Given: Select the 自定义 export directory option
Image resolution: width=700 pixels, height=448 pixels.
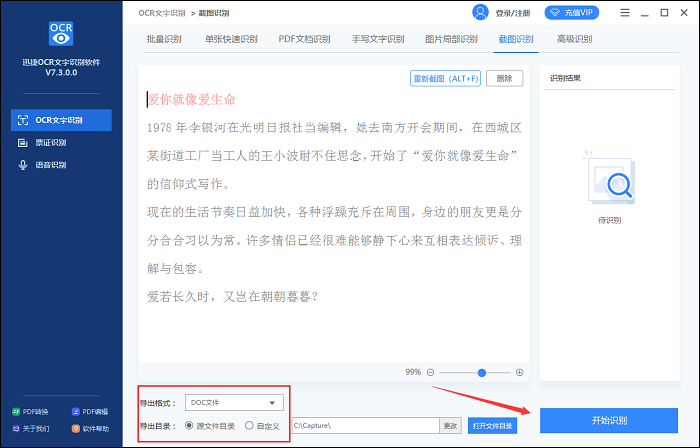Looking at the screenshot, I should pos(249,425).
